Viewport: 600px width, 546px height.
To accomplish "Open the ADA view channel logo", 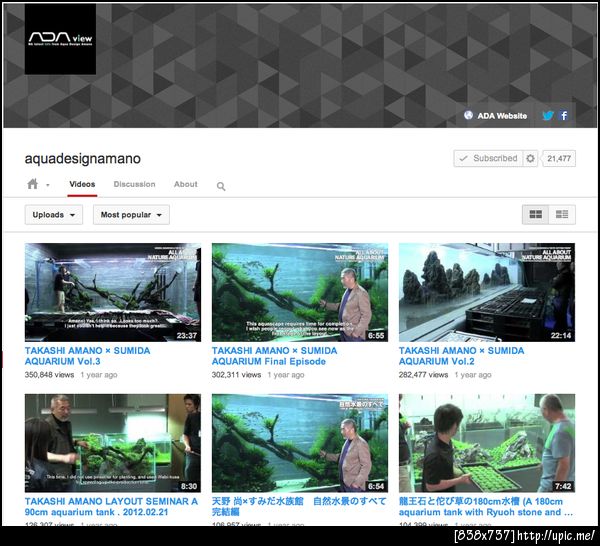I will (60, 39).
